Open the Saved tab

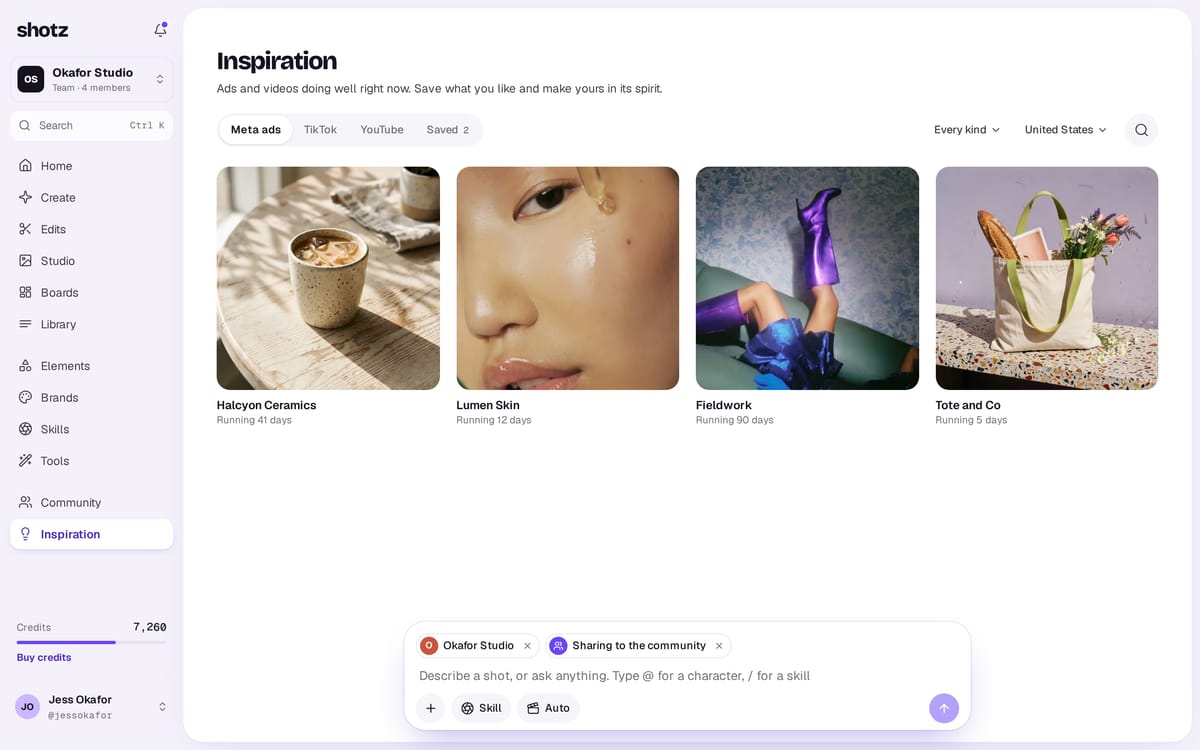tap(447, 130)
